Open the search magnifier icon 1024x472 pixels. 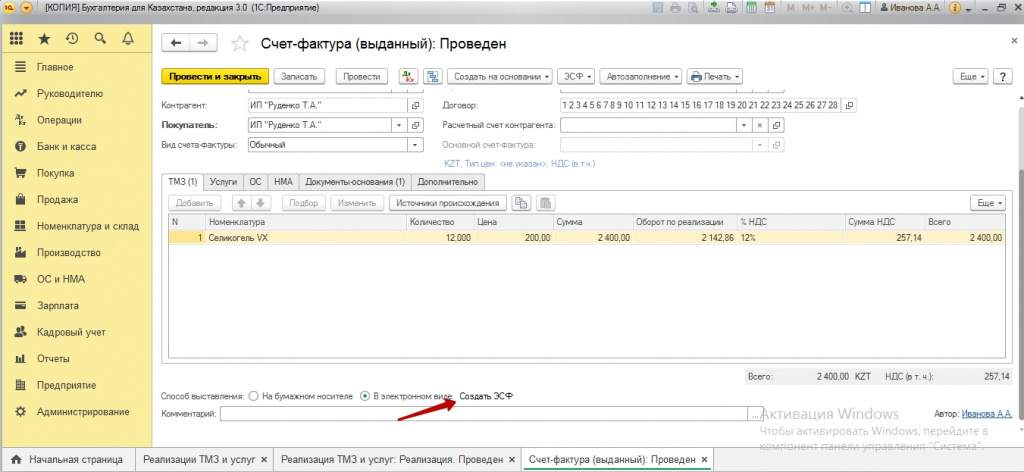pyautogui.click(x=100, y=39)
